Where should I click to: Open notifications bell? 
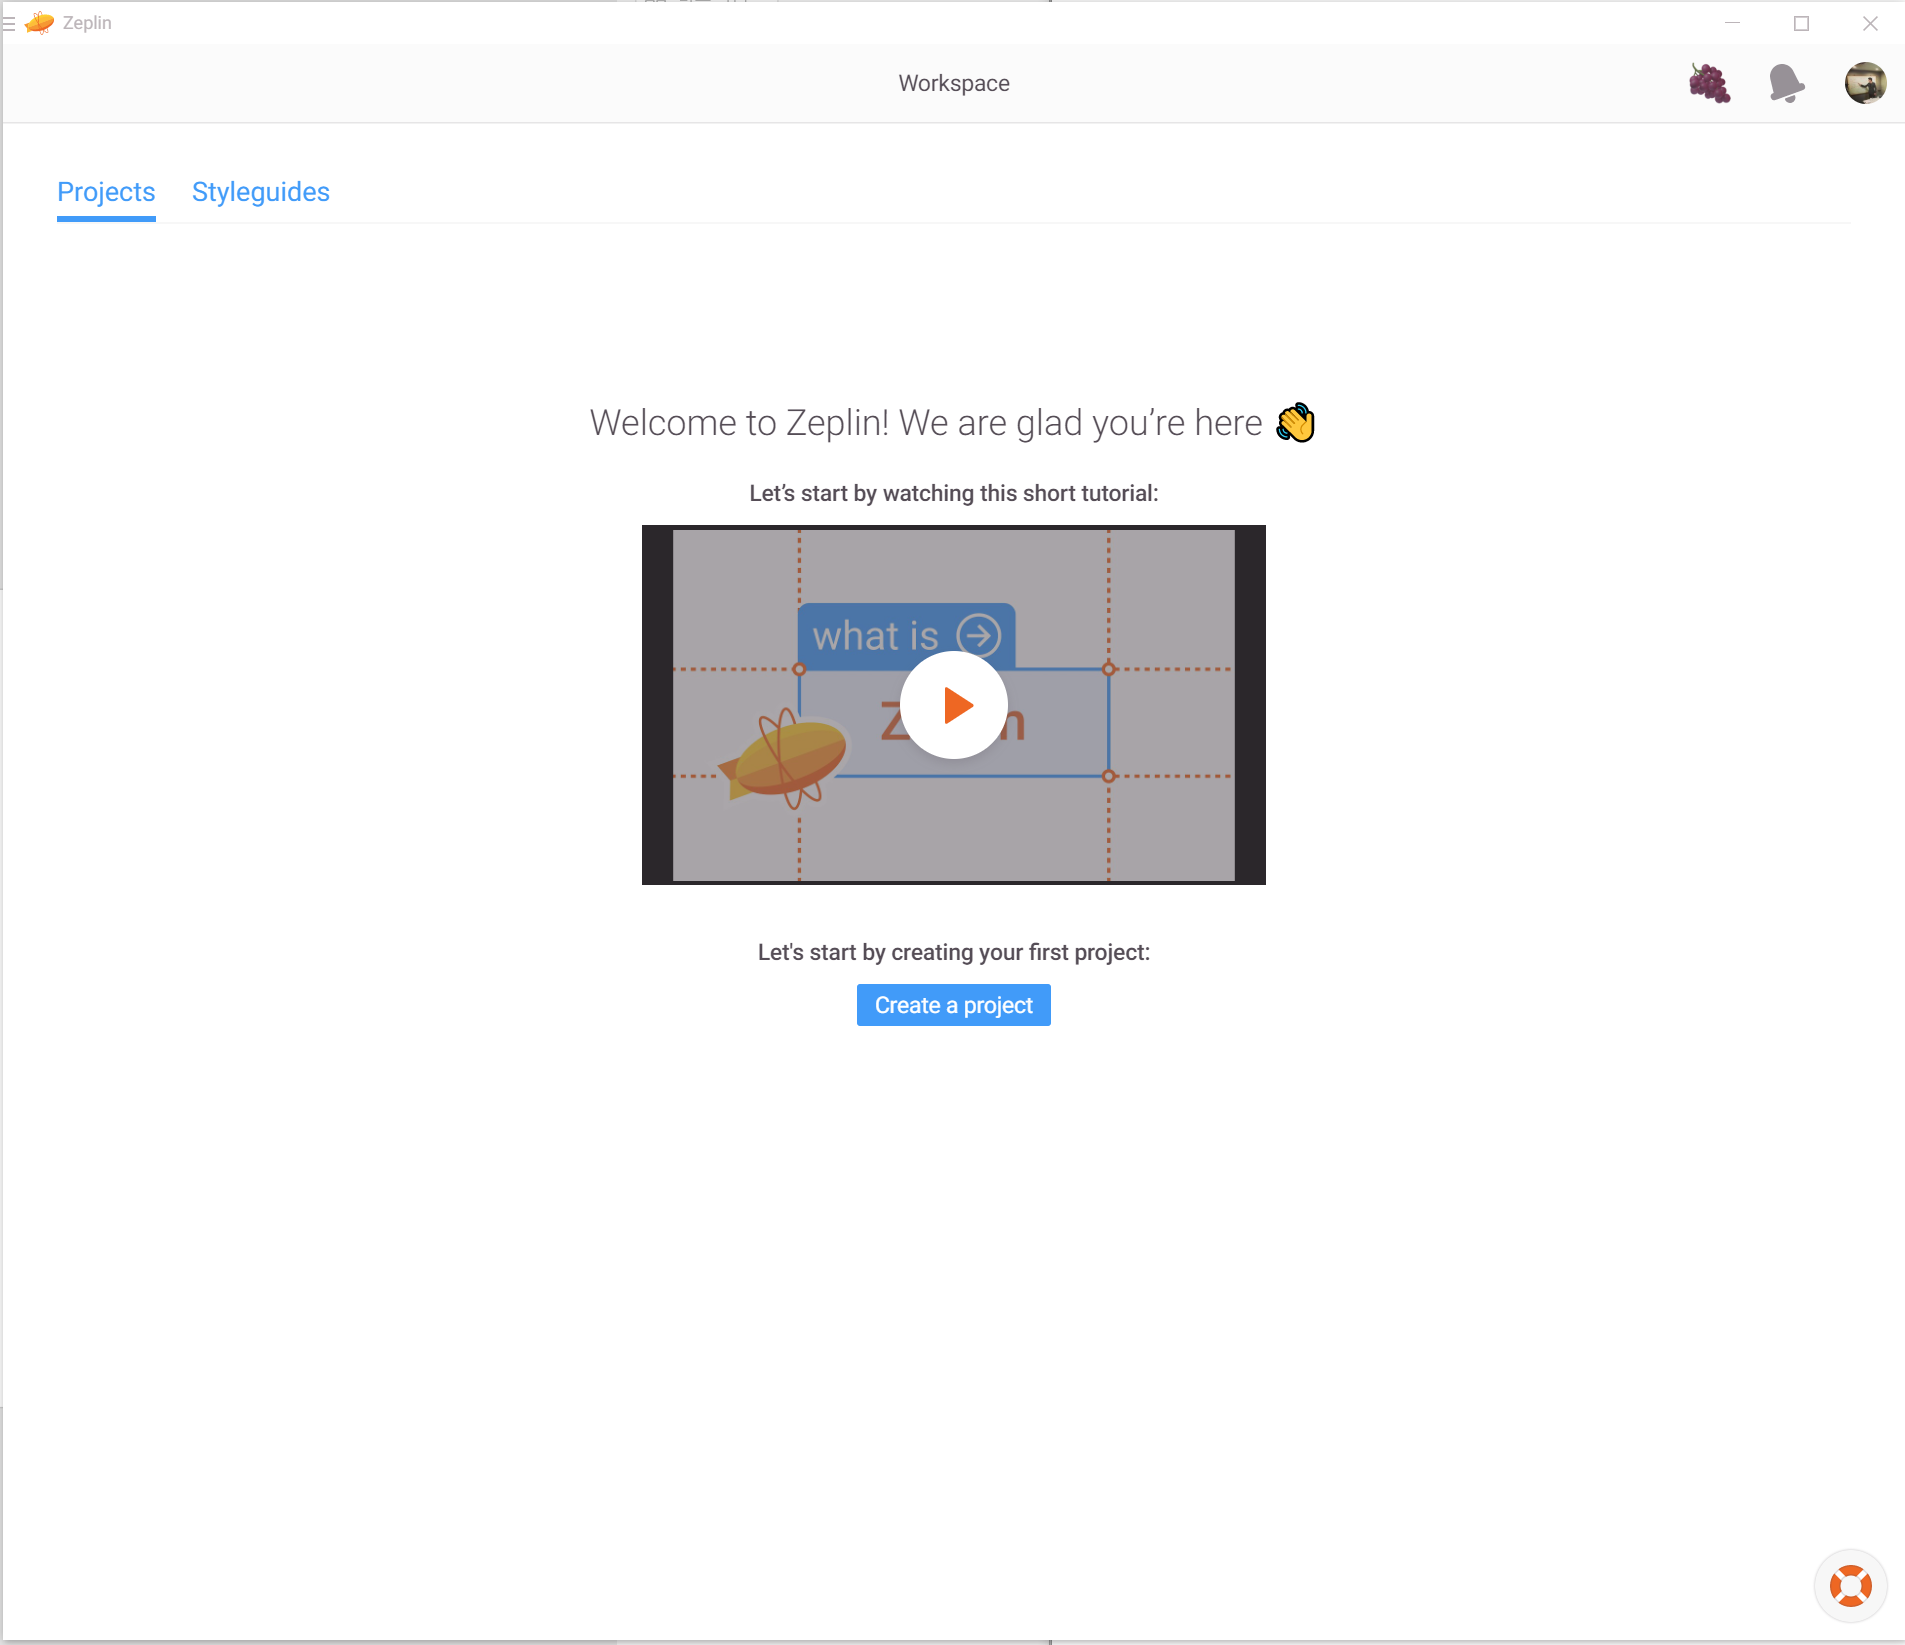1786,83
